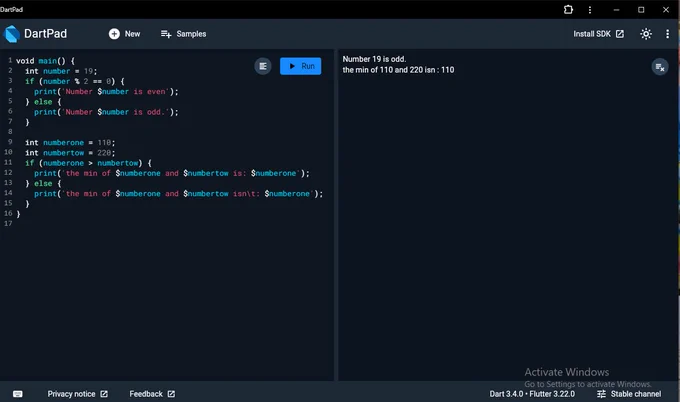
Task: Click the 'int number = 19;' code line
Action: click(61, 71)
